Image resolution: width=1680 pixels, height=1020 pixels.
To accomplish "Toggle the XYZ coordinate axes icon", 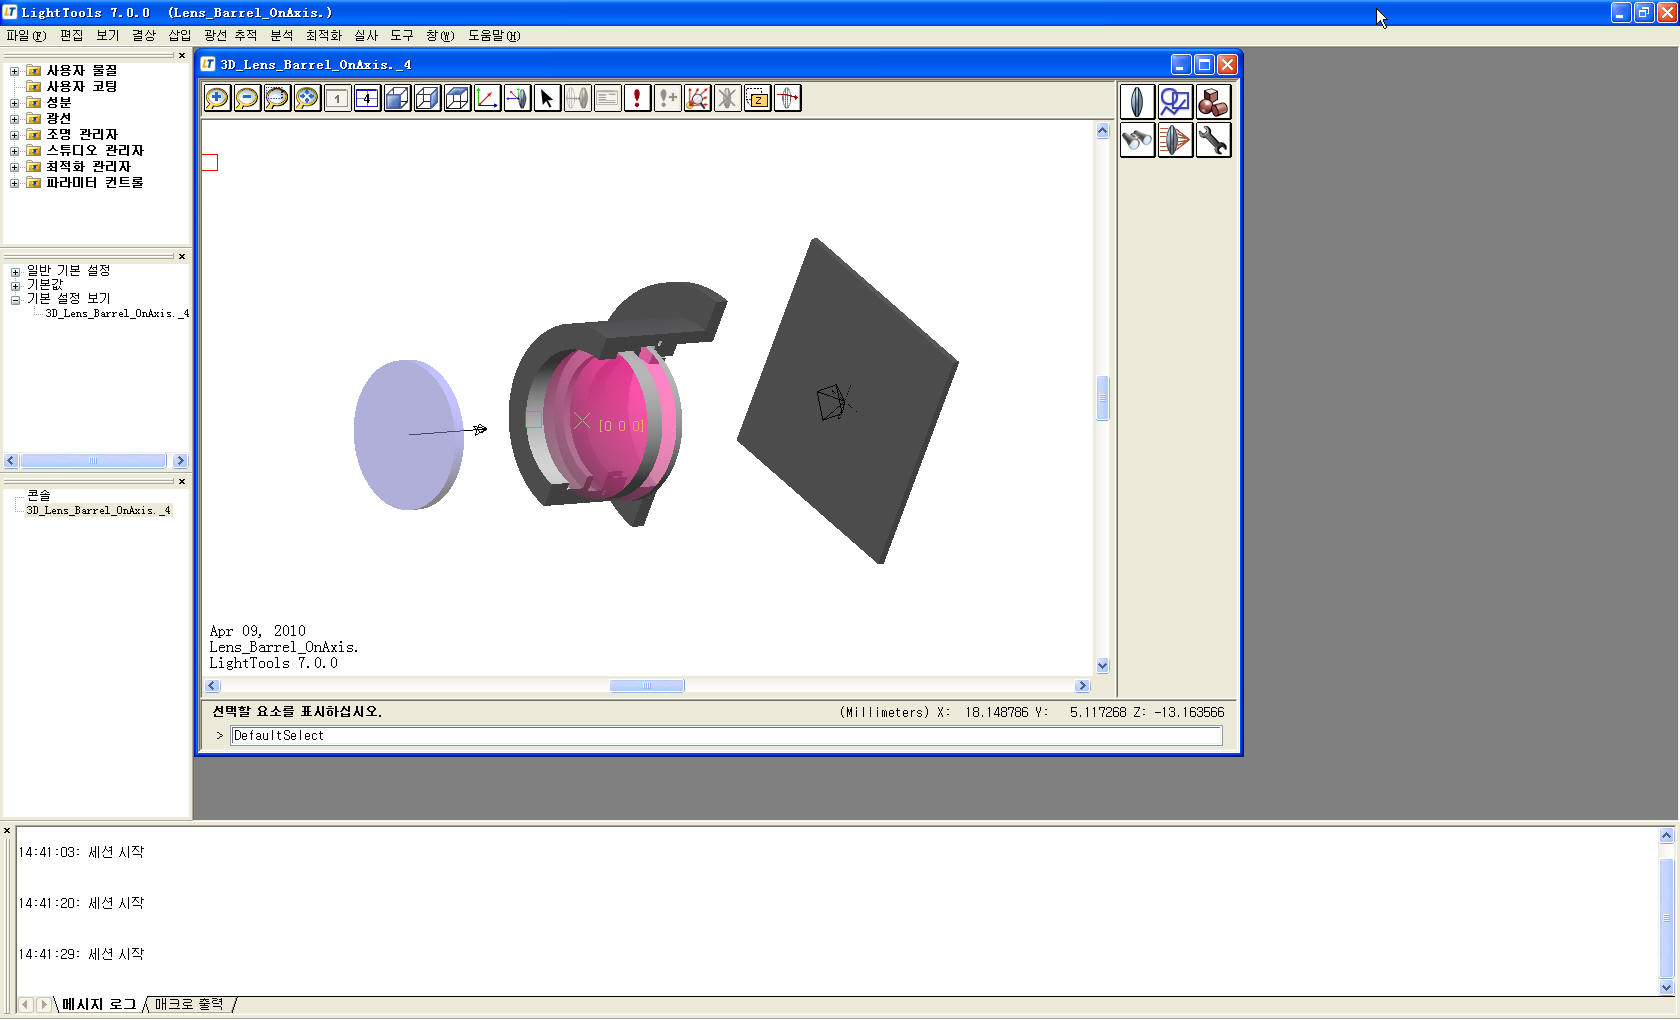I will click(487, 98).
